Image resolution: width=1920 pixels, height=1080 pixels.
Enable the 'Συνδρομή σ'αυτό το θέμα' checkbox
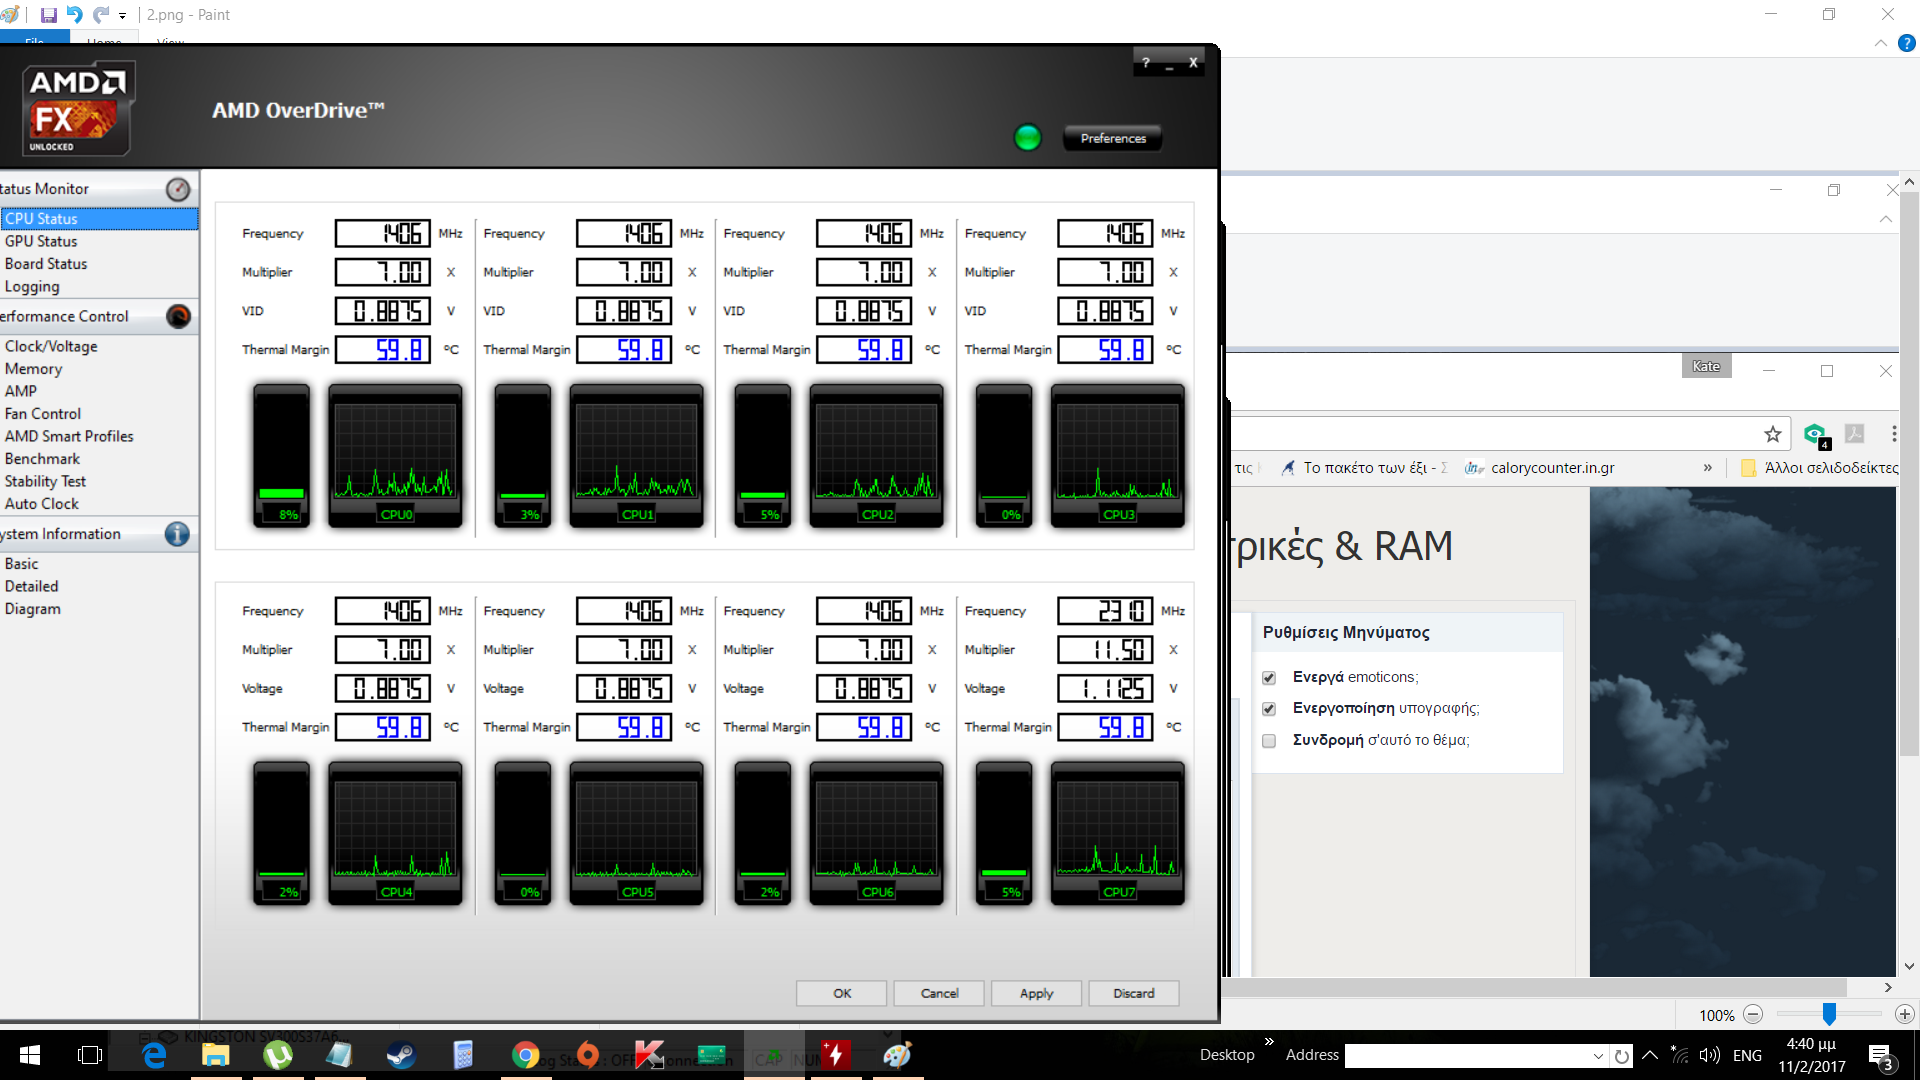1269,741
